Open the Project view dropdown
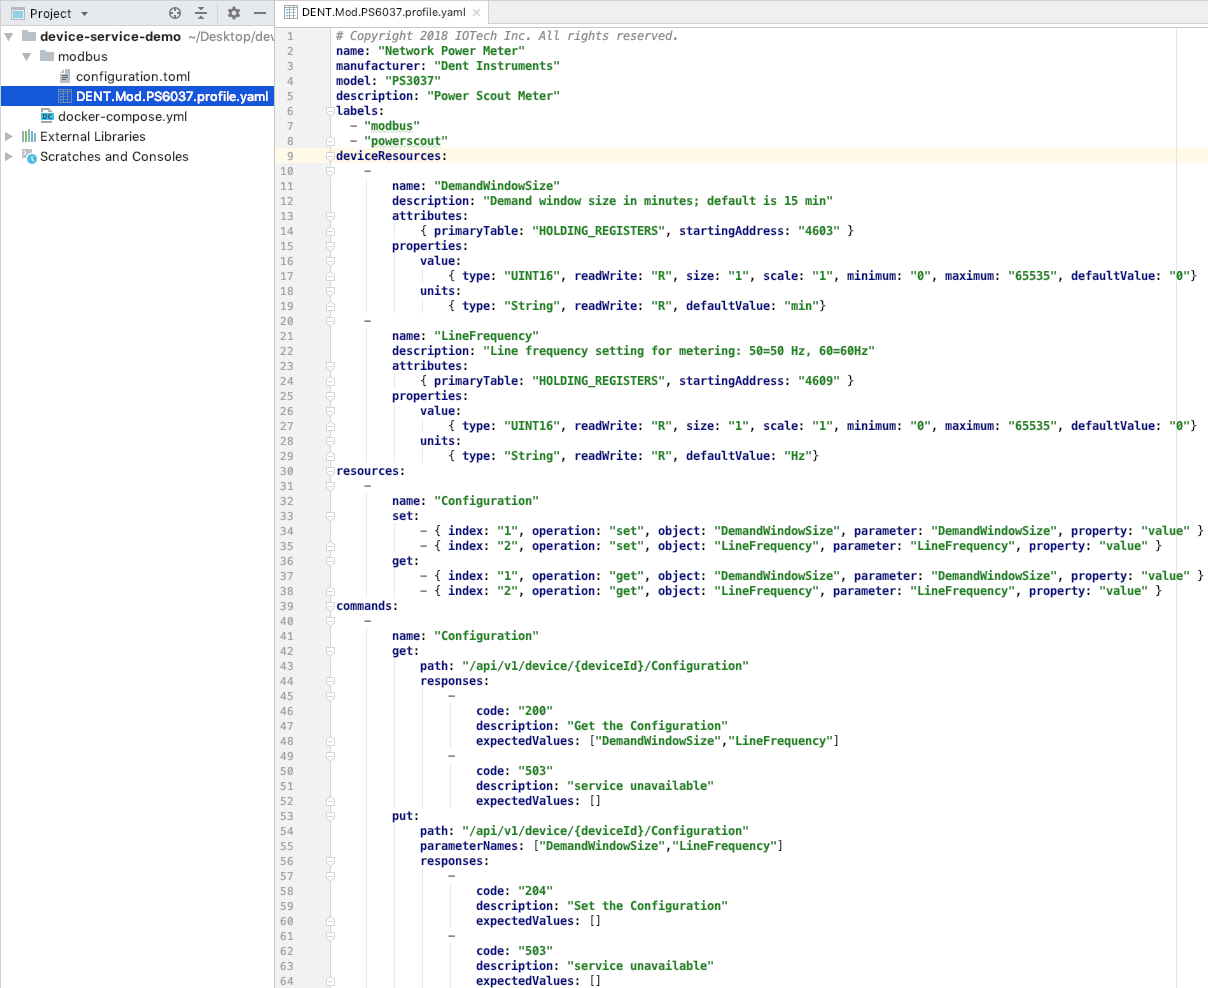1208x988 pixels. click(84, 14)
